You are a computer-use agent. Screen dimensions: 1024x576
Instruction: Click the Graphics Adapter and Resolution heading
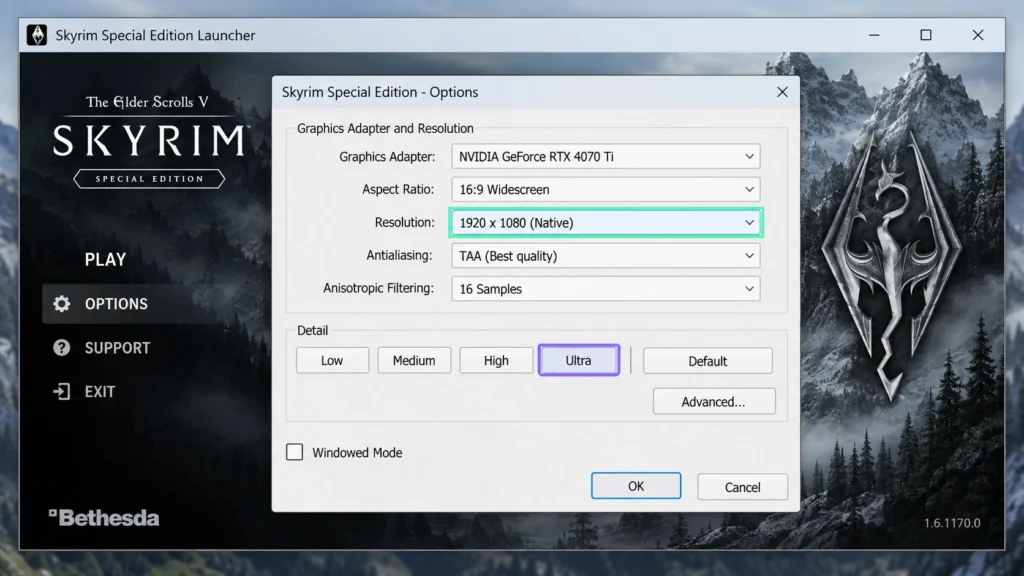[385, 129]
